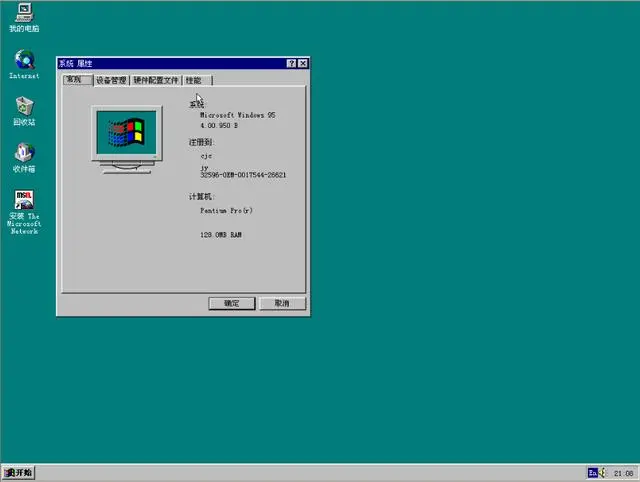Click the 计算机 label
Image resolution: width=640 pixels, height=482 pixels.
coord(202,197)
